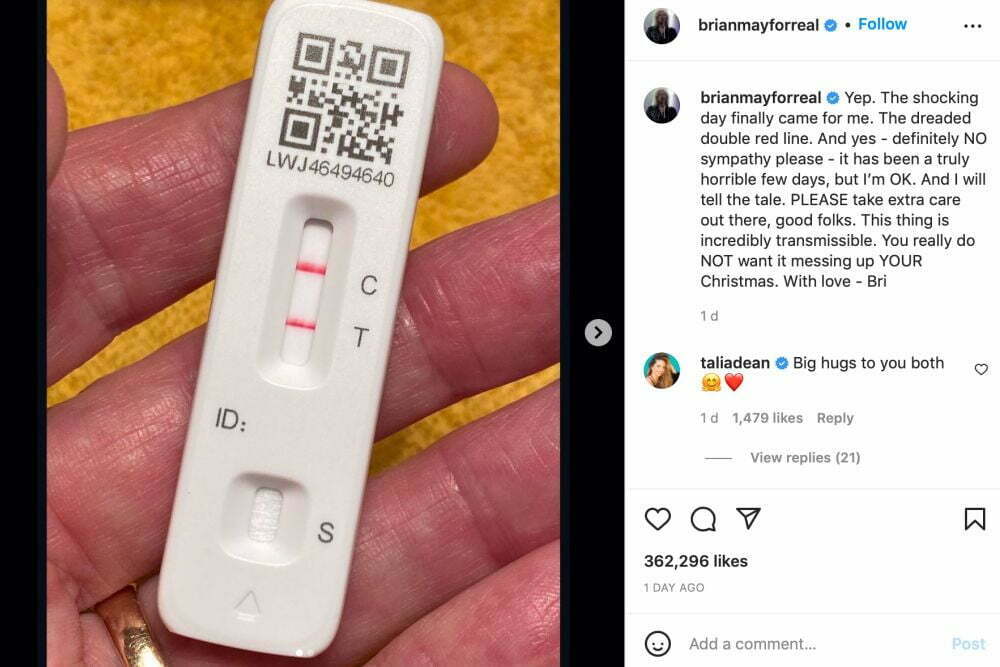Open more options three-dot menu
Viewport: 1000px width, 667px height.
coord(973,26)
